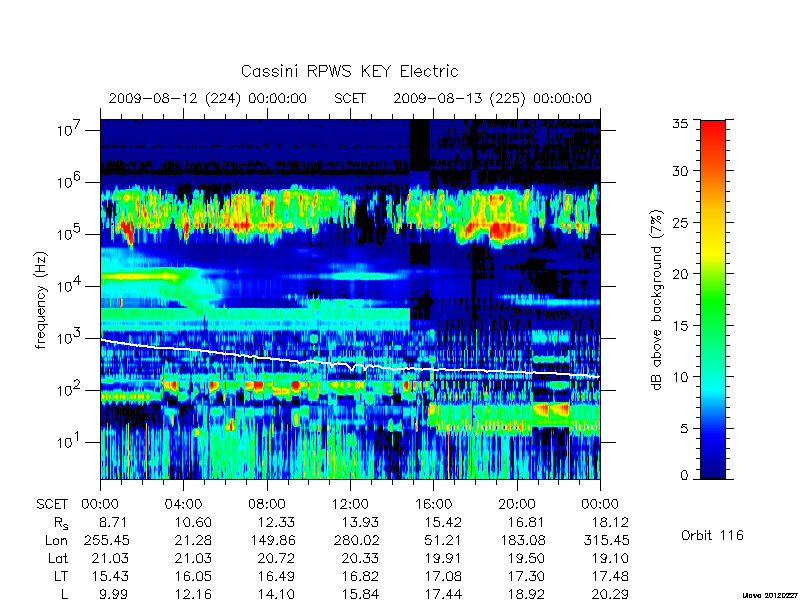Click the 10^7 frequency tick label
Viewport: 800px width, 600px height.
(x=70, y=130)
